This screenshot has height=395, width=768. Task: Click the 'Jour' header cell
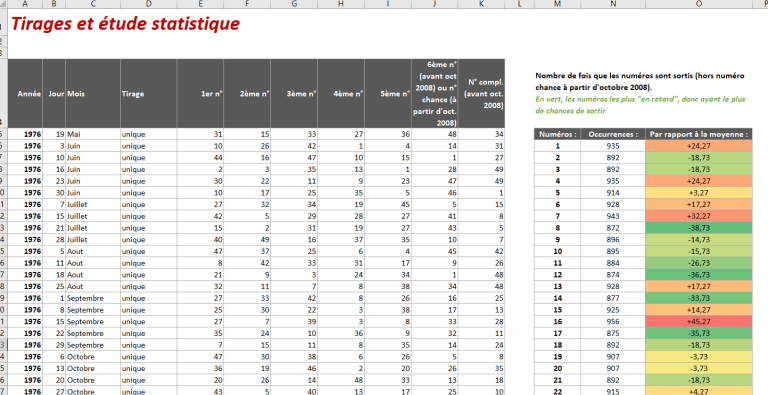click(54, 94)
